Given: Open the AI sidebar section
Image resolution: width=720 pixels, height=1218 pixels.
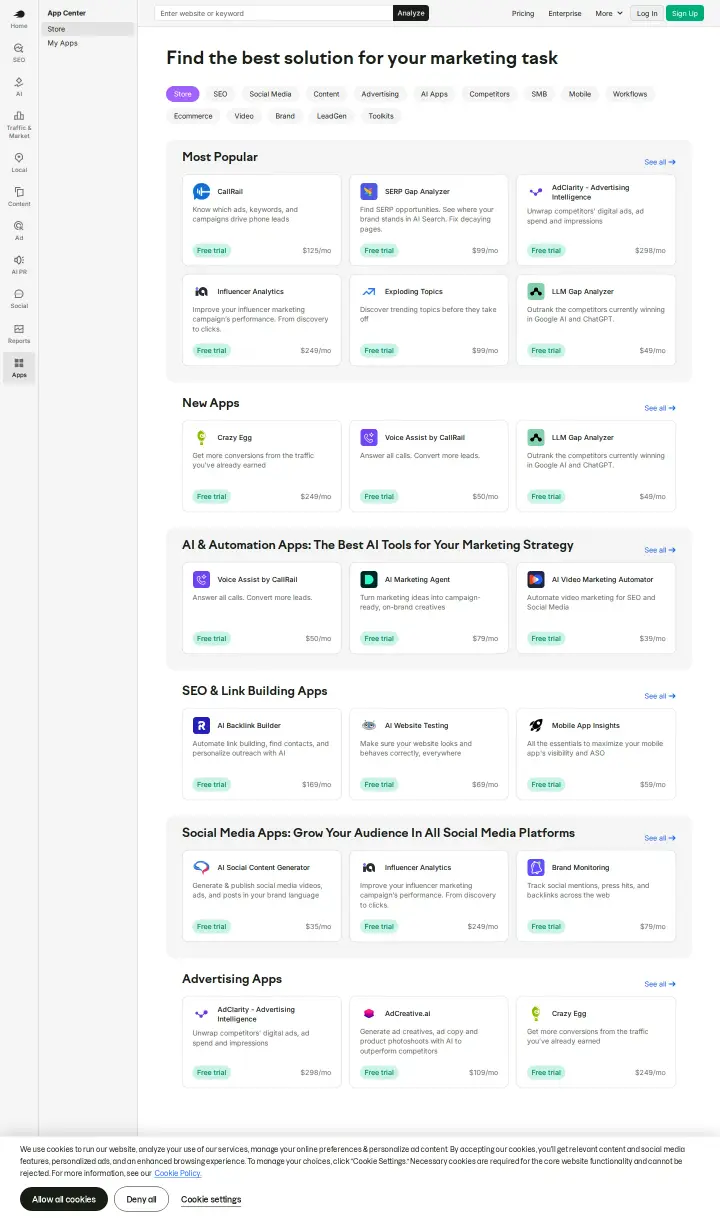Looking at the screenshot, I should point(19,86).
